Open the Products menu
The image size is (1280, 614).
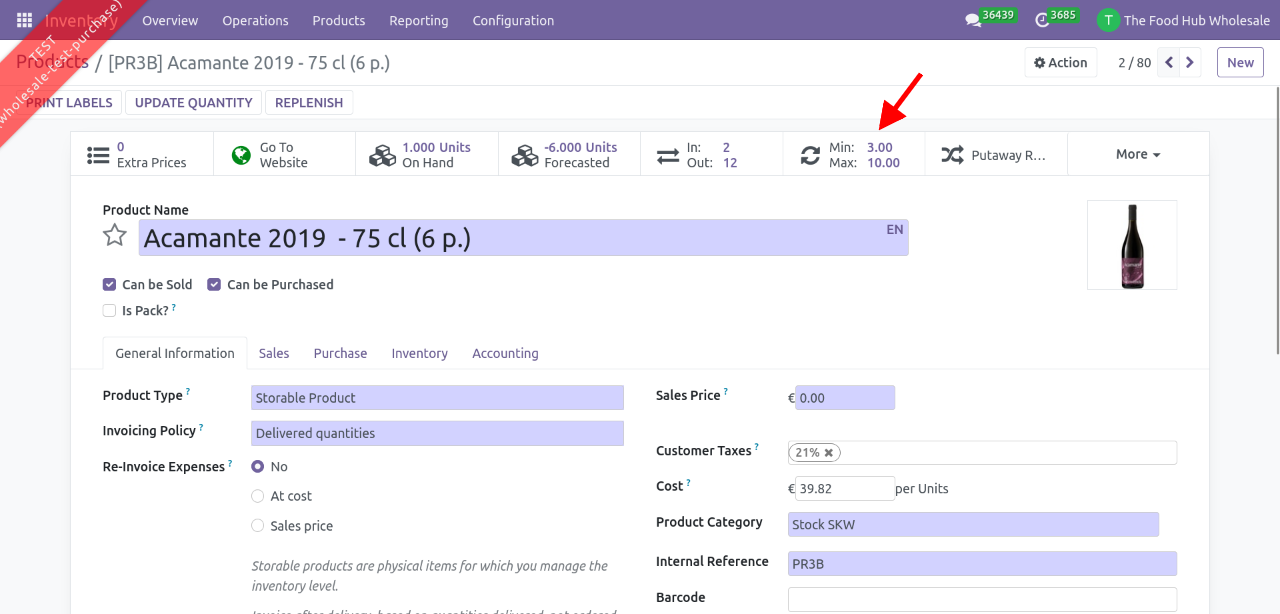click(x=339, y=20)
